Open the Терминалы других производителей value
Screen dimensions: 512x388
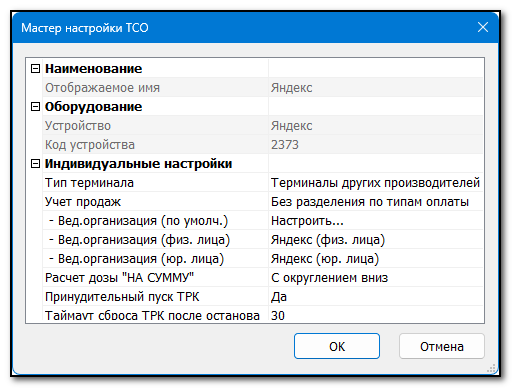tap(375, 183)
